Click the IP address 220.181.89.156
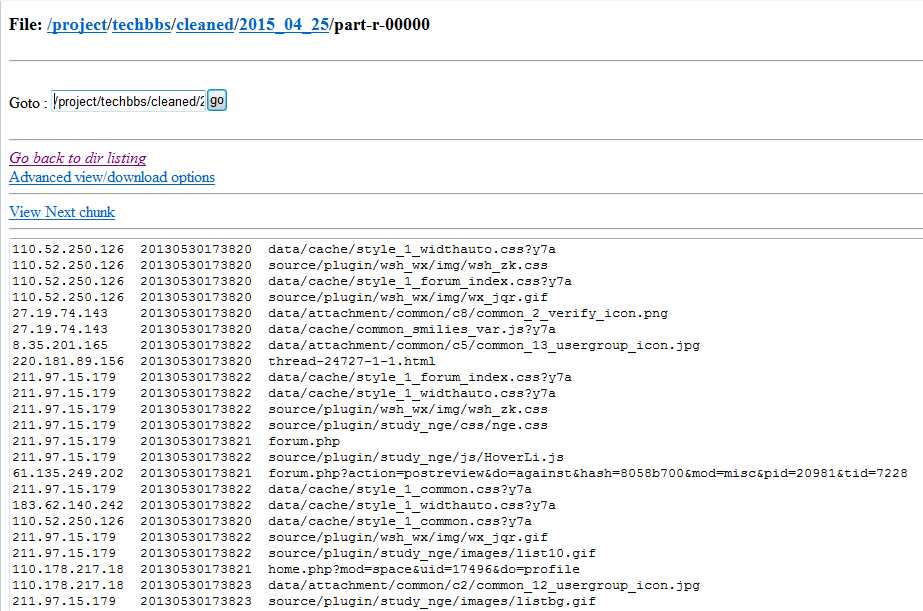923x611 pixels. (x=68, y=361)
